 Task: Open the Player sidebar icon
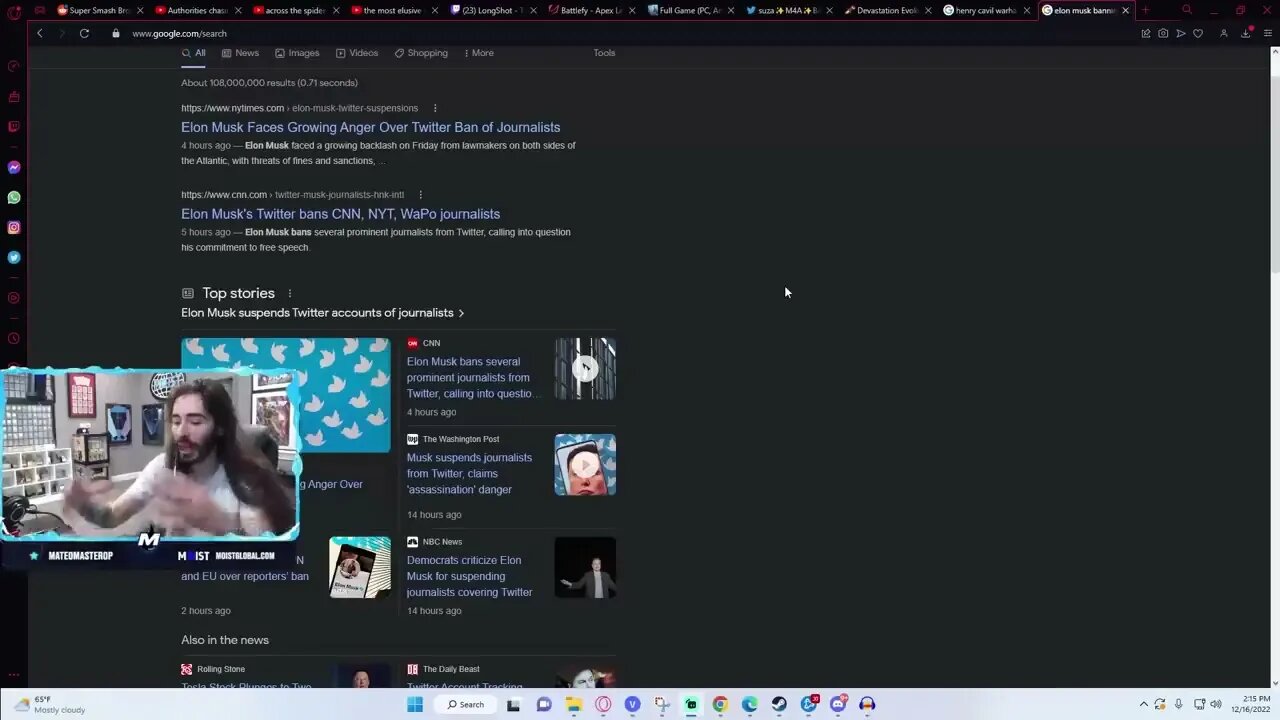click(x=14, y=297)
